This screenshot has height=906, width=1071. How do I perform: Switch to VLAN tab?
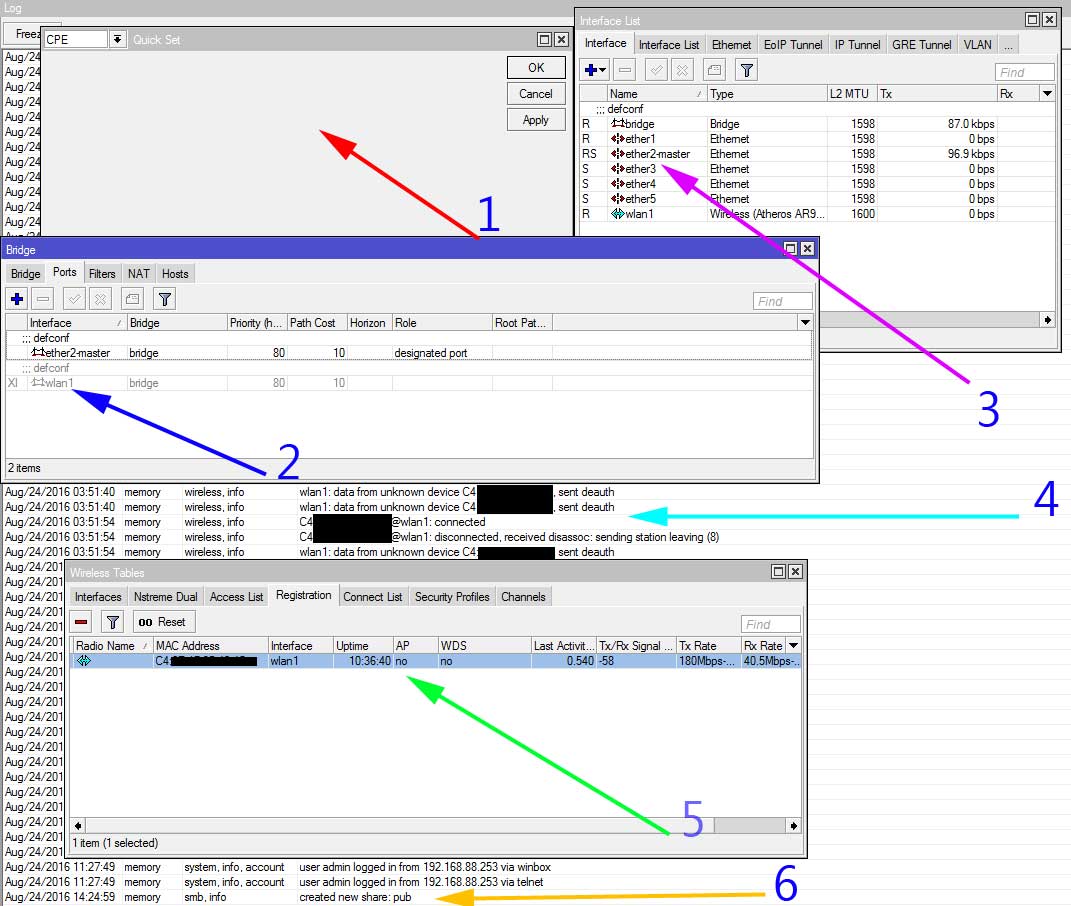[977, 44]
